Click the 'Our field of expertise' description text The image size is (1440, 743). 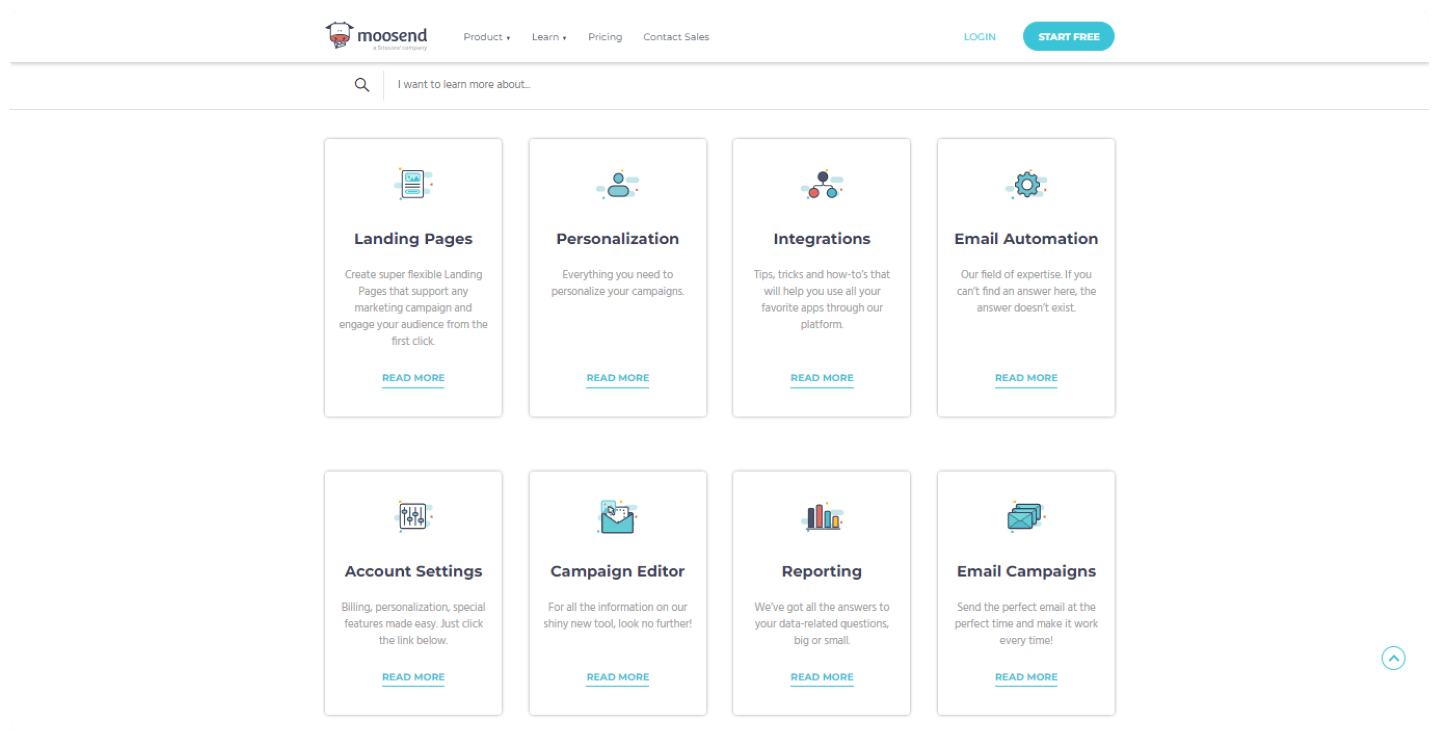(1026, 291)
